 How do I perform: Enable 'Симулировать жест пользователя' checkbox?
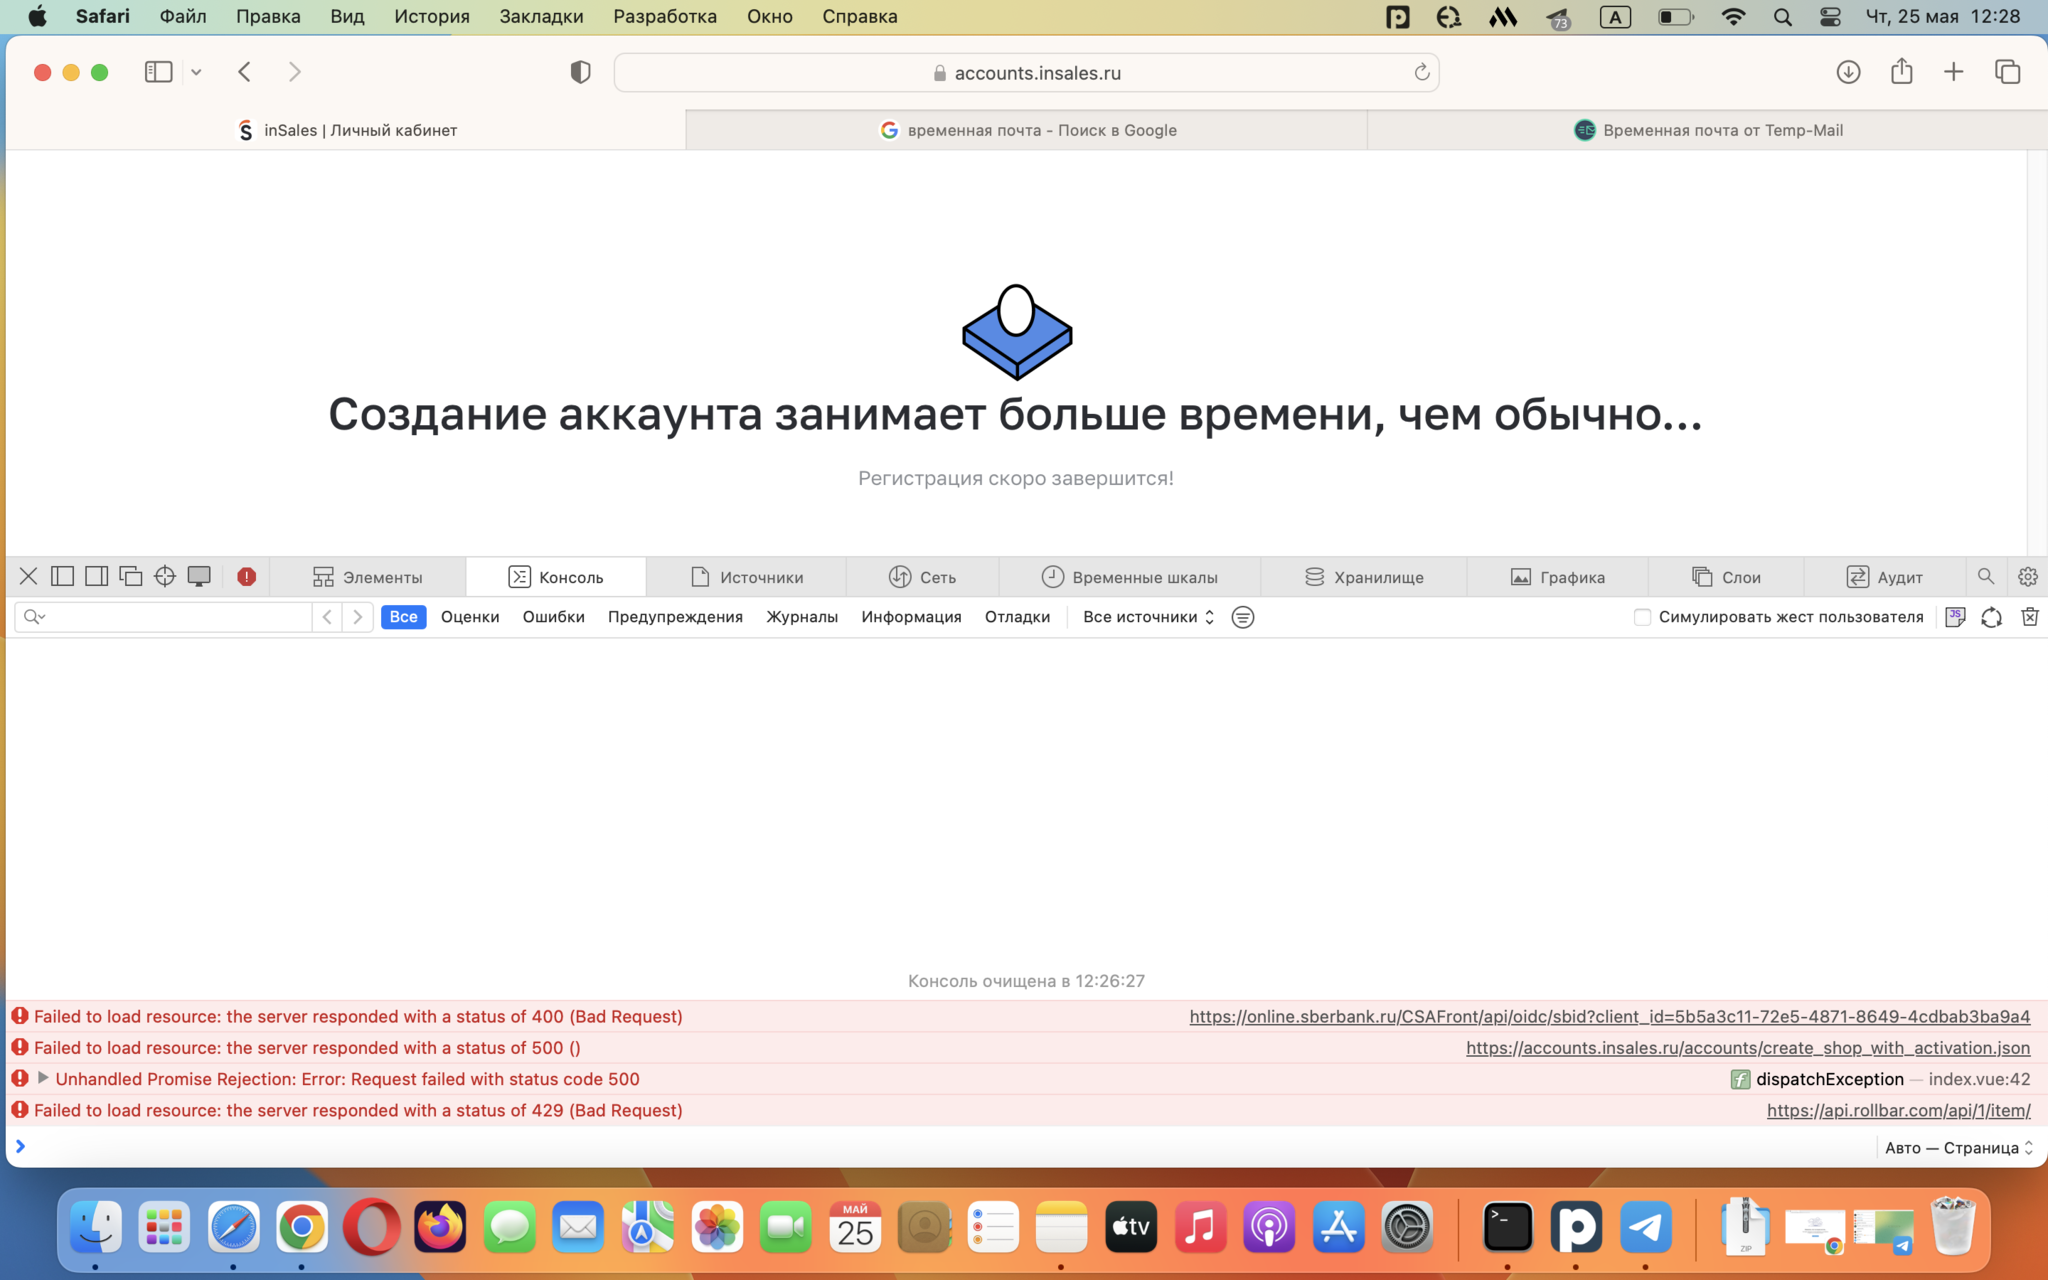(x=1642, y=617)
